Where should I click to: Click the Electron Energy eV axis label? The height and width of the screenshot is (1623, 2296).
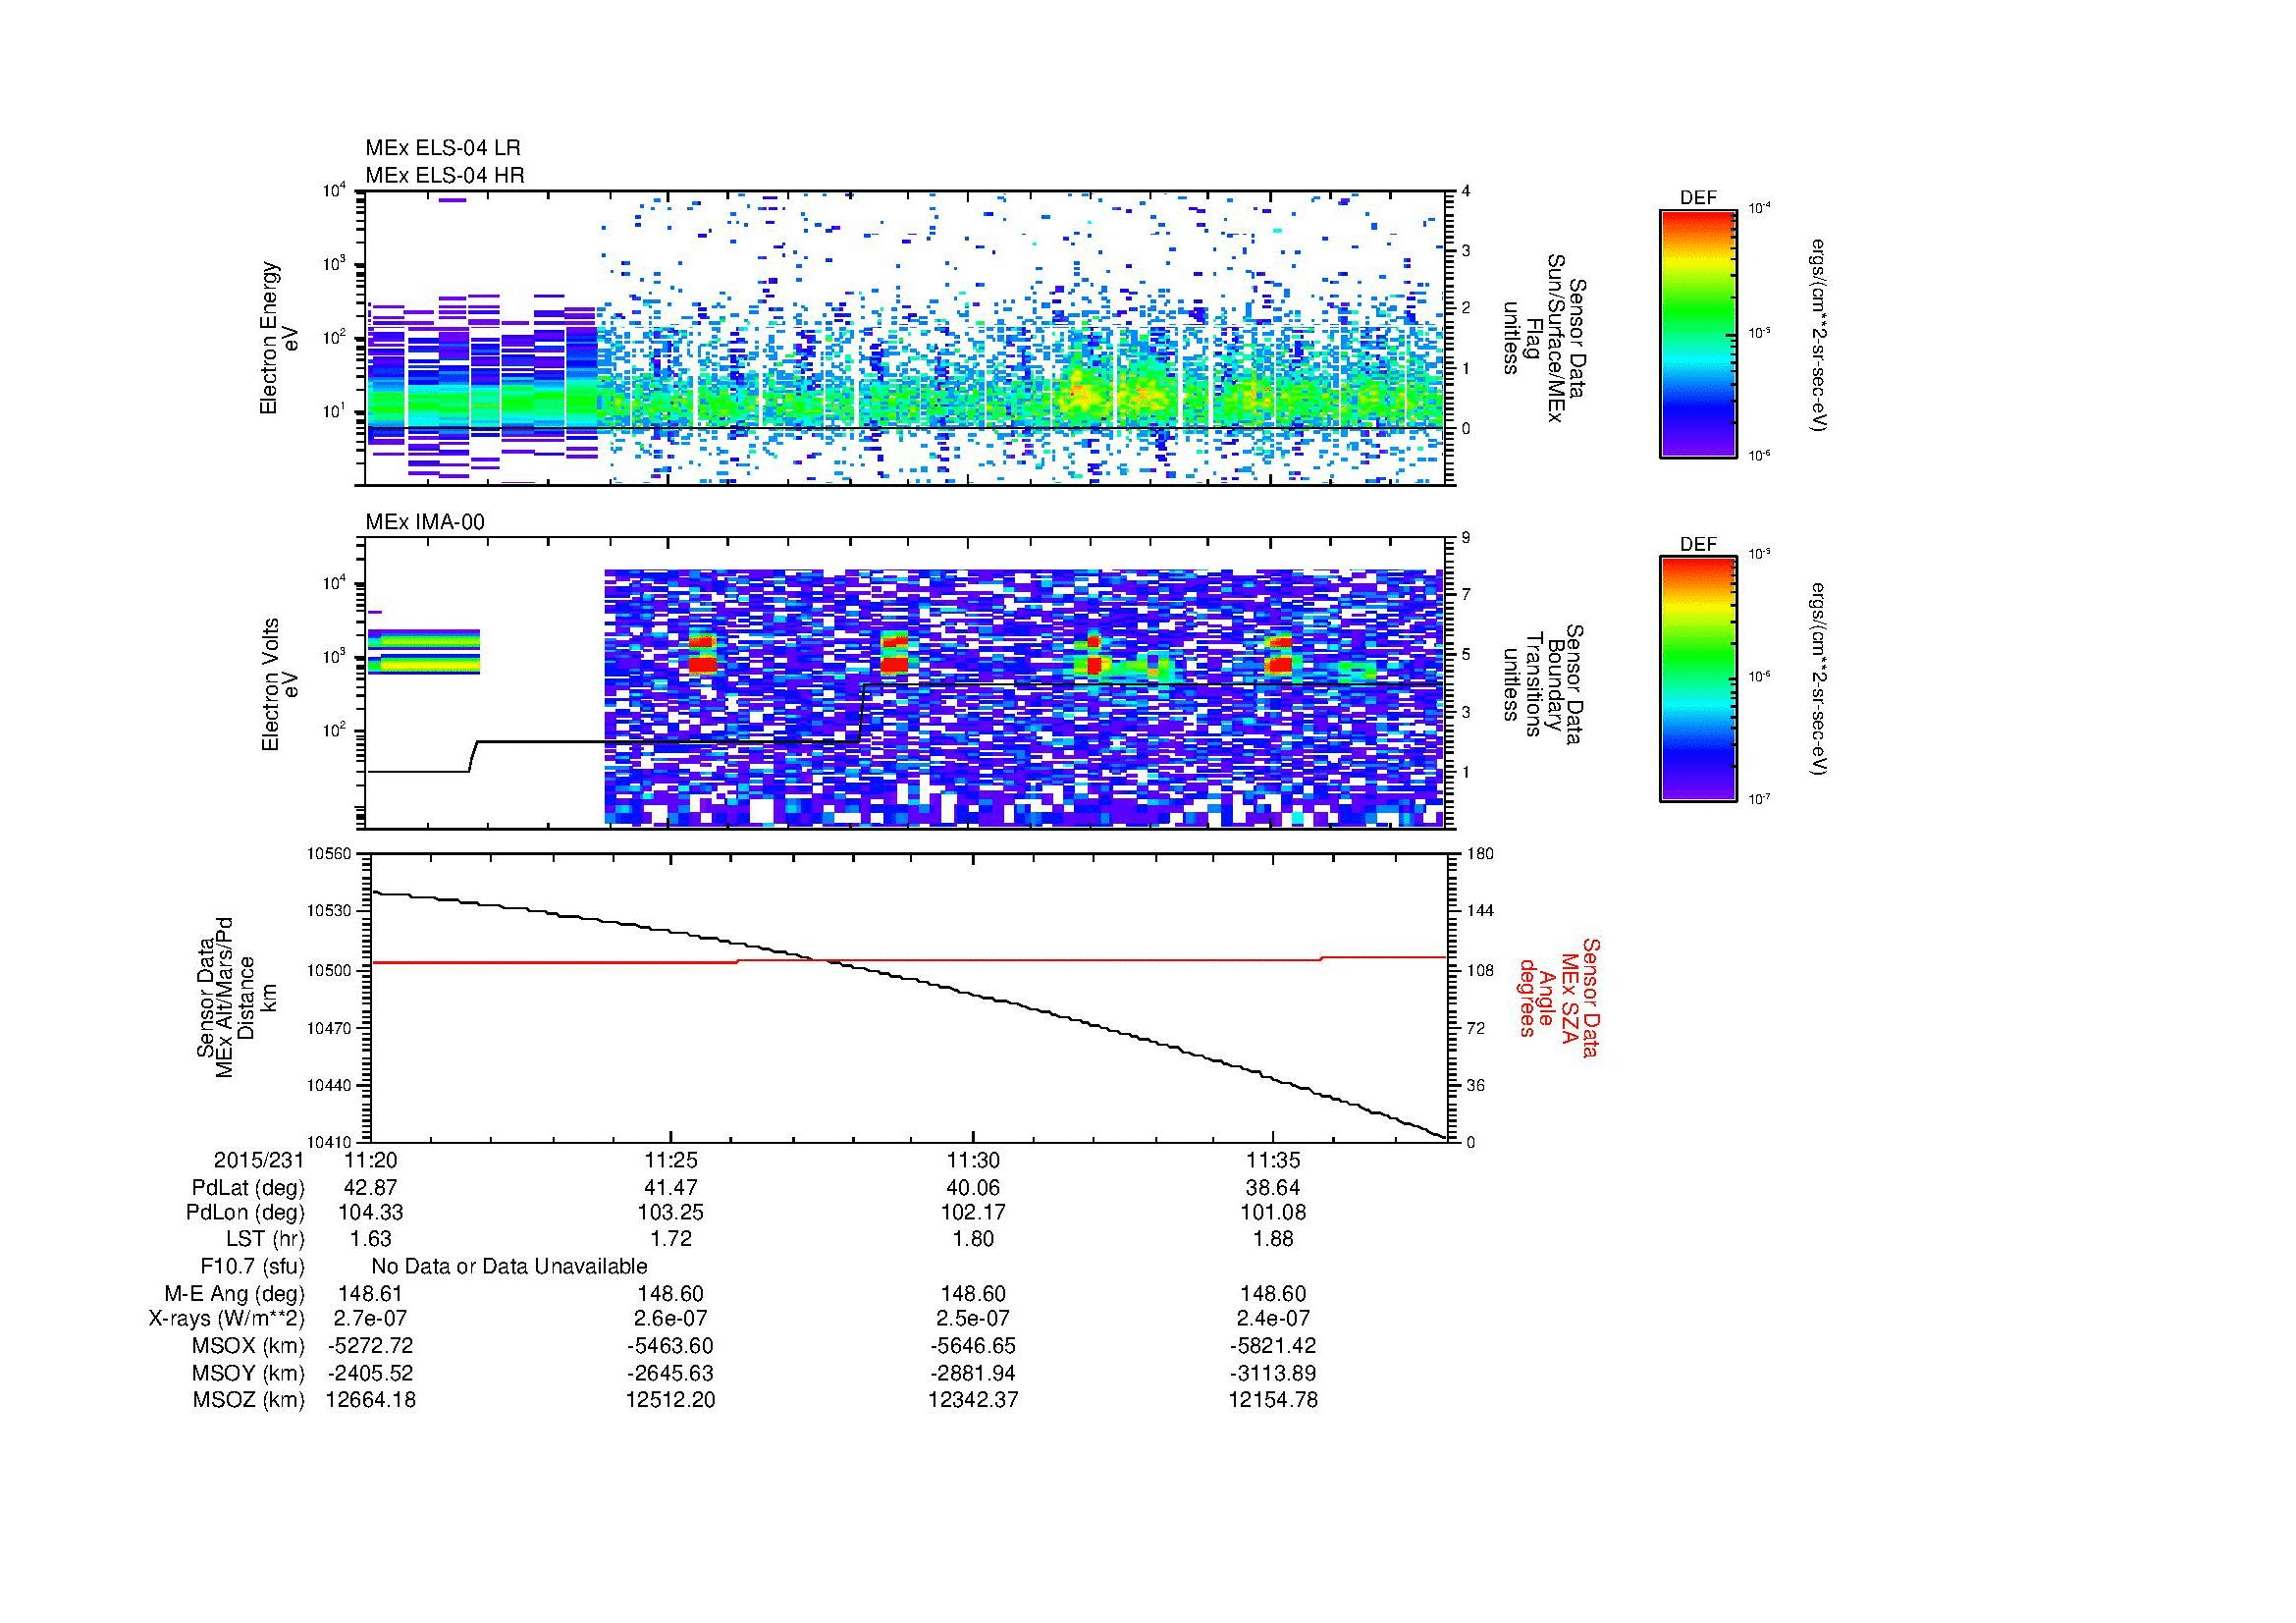(x=280, y=338)
